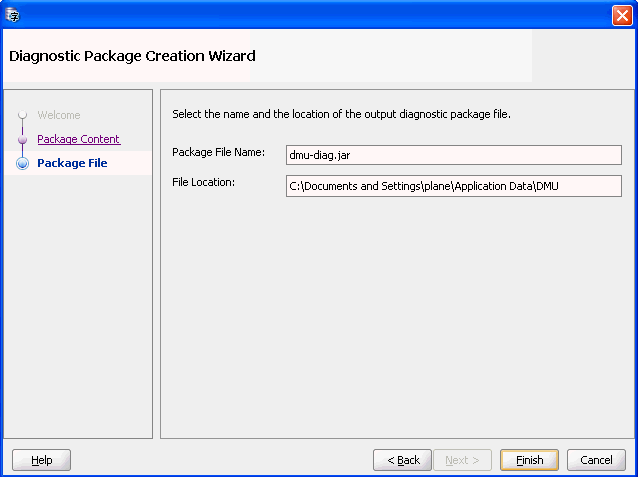
Task: Click the purple Package Content step bullet
Action: pos(22,140)
